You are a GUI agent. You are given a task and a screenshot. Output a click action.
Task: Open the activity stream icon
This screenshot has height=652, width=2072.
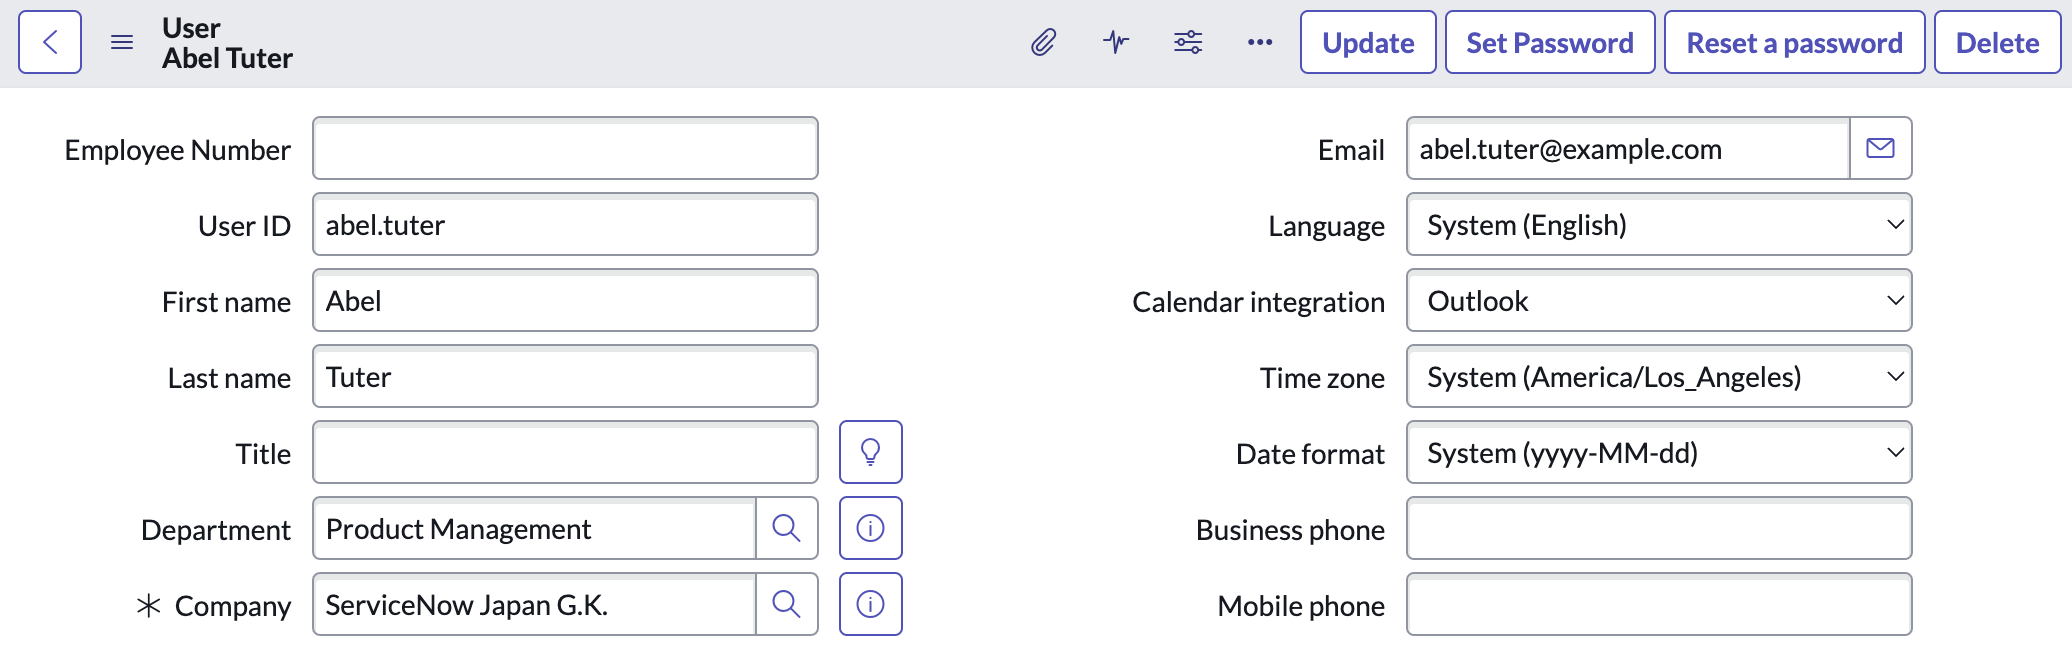[1115, 42]
